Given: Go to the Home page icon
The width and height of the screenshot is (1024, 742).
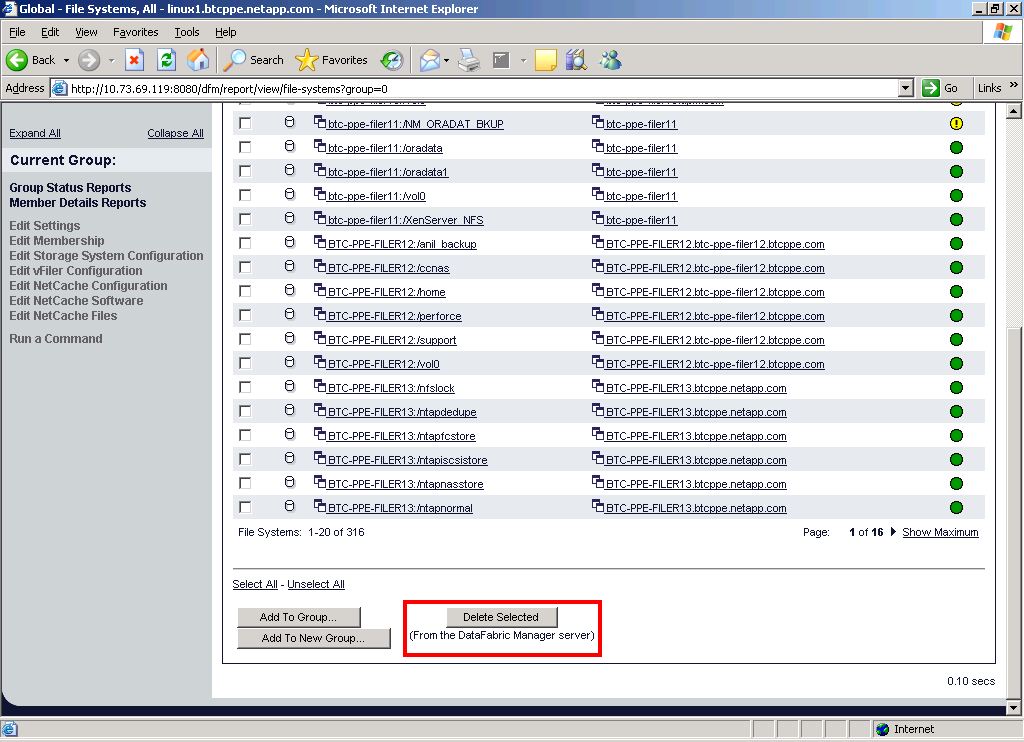Looking at the screenshot, I should (198, 60).
